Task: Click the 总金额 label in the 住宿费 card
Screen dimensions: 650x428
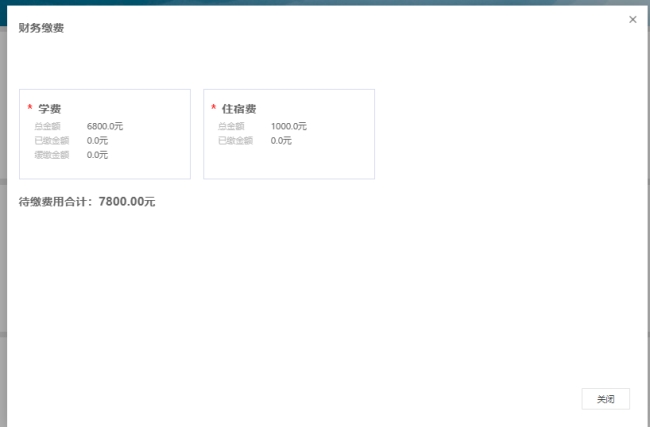Action: pyautogui.click(x=231, y=127)
